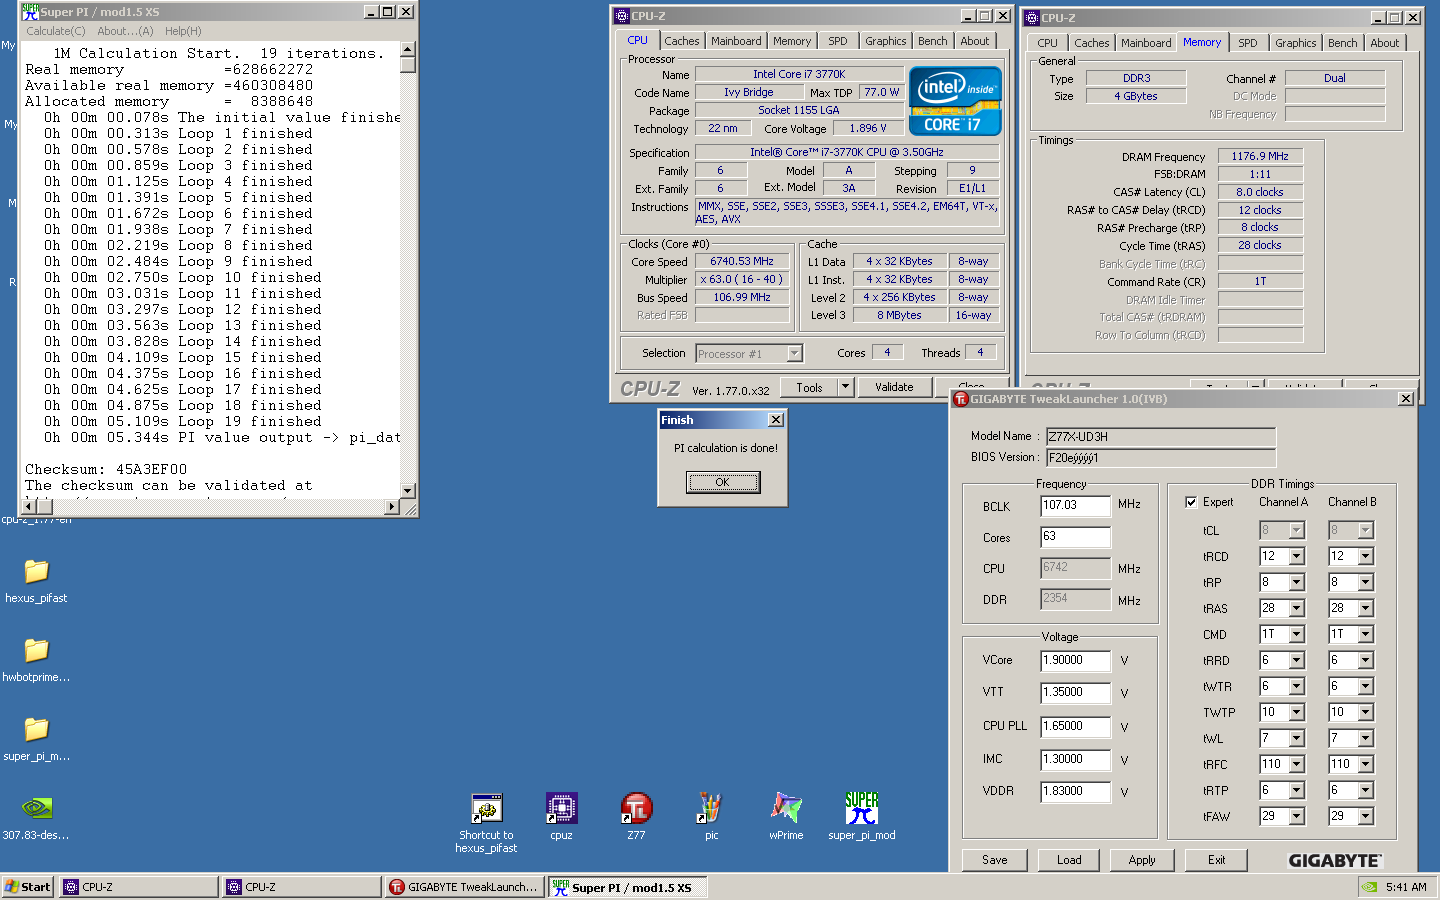Open Channel B tRCD dropdown
This screenshot has height=900, width=1440.
point(1366,556)
